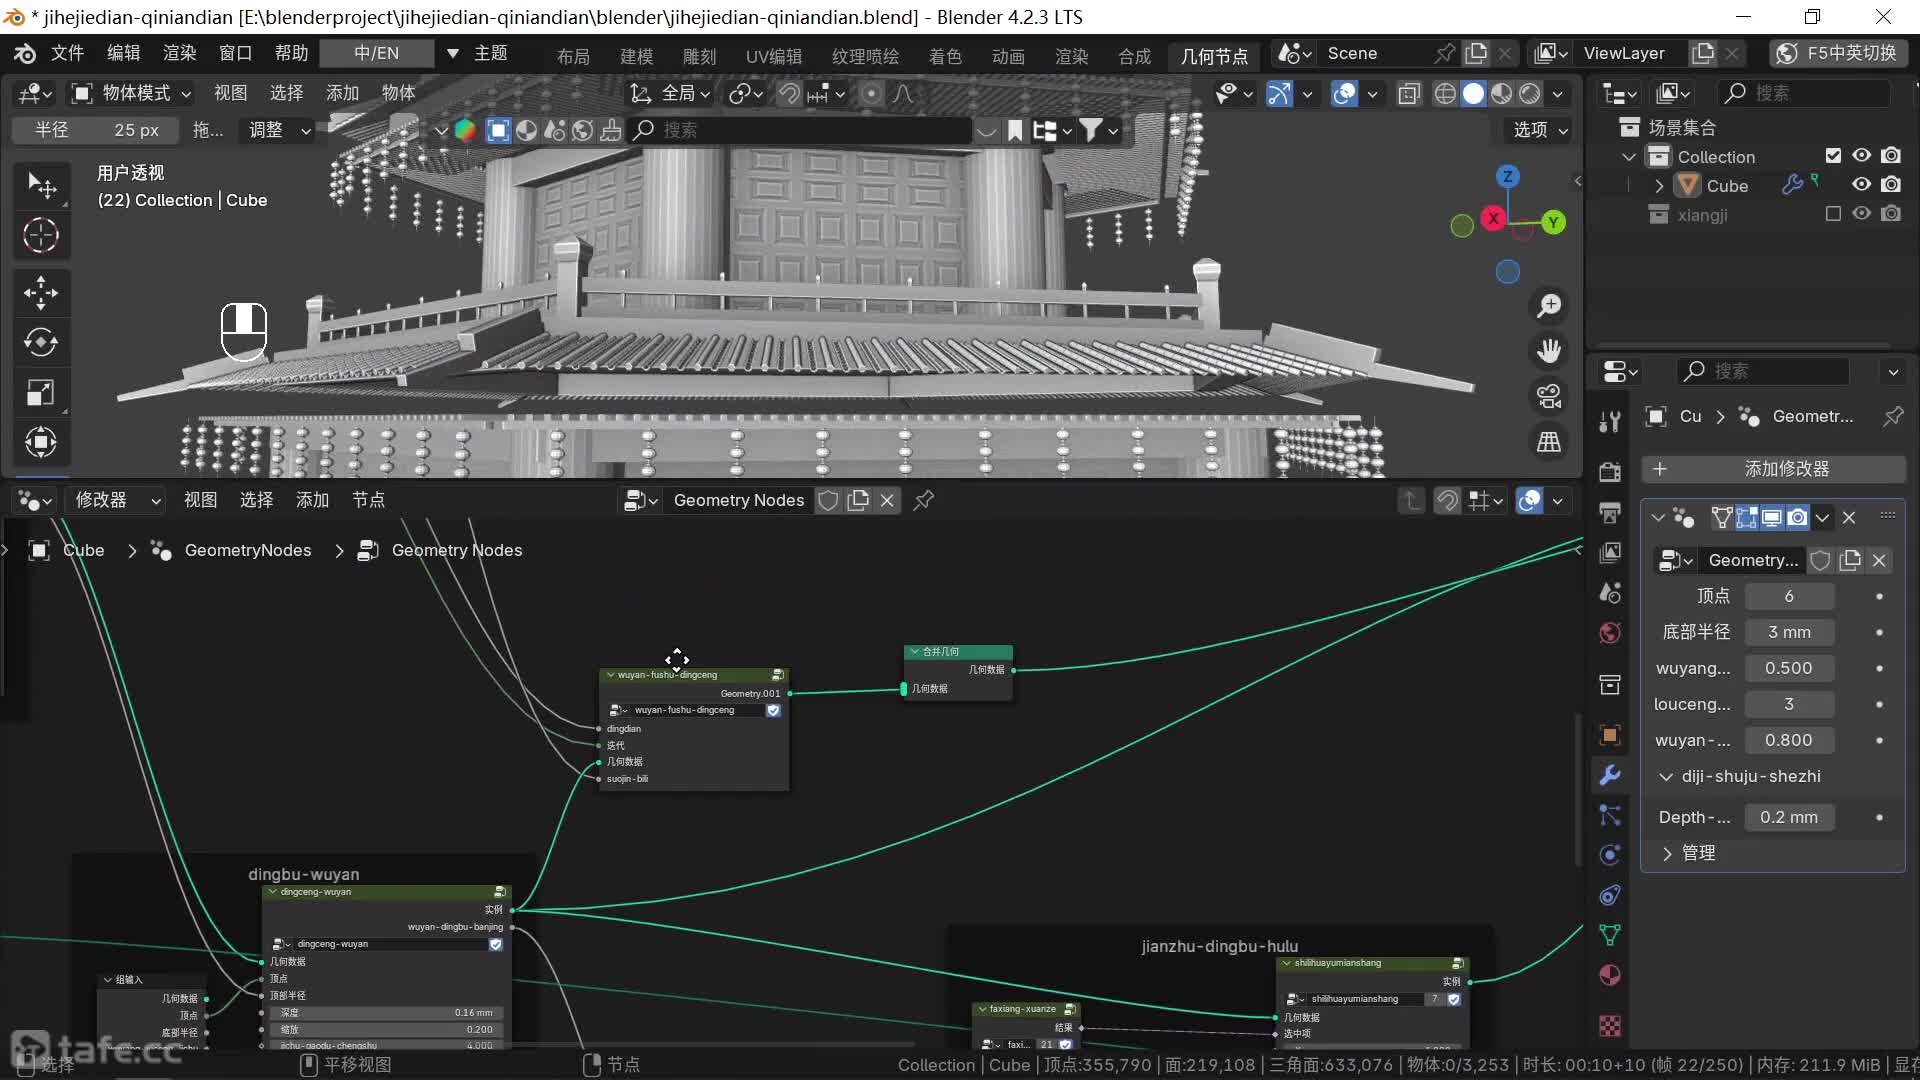Click the pin icon in node editor header
Viewport: 1920px width, 1080px height.
[x=924, y=500]
